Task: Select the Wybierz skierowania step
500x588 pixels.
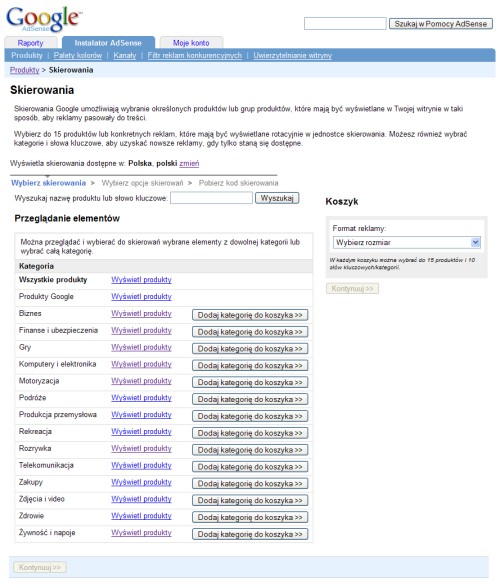Action: coord(48,183)
